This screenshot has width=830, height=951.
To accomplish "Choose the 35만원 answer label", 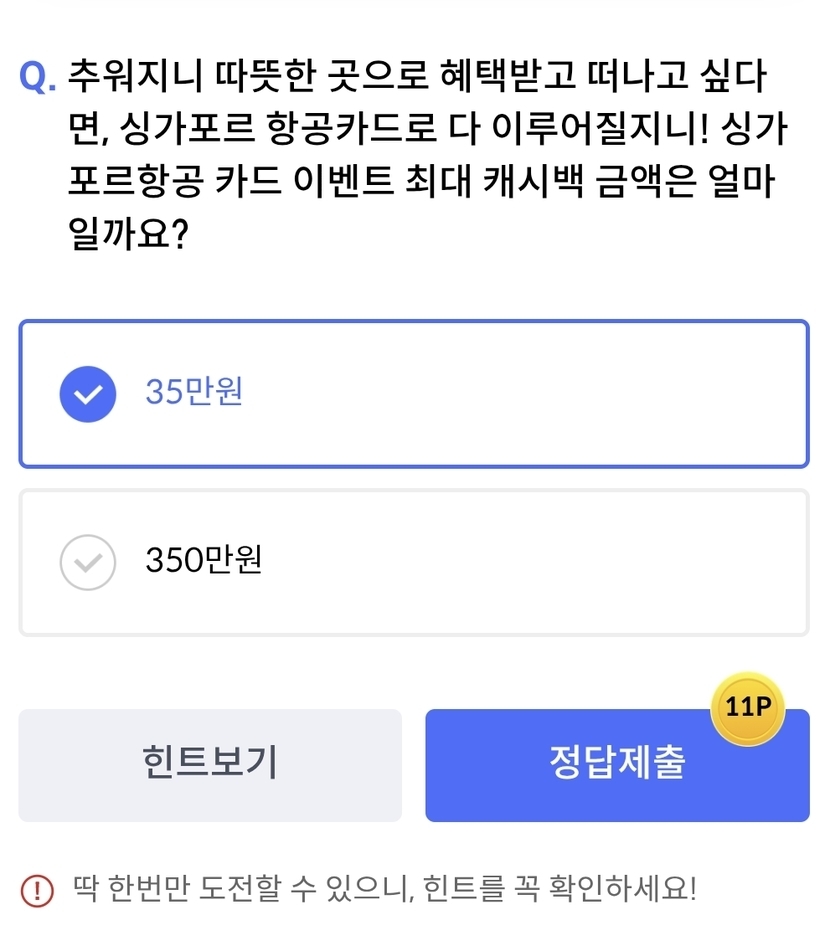I will click(194, 392).
